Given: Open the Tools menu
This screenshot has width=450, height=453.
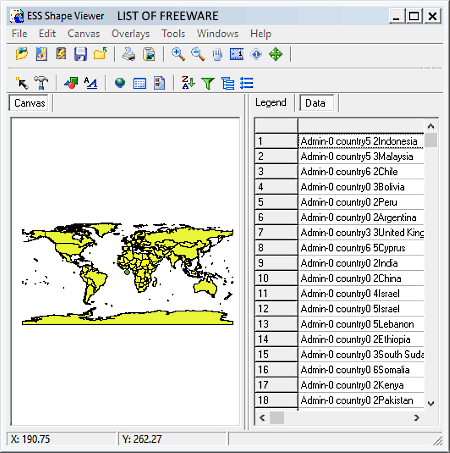Looking at the screenshot, I should (x=173, y=33).
